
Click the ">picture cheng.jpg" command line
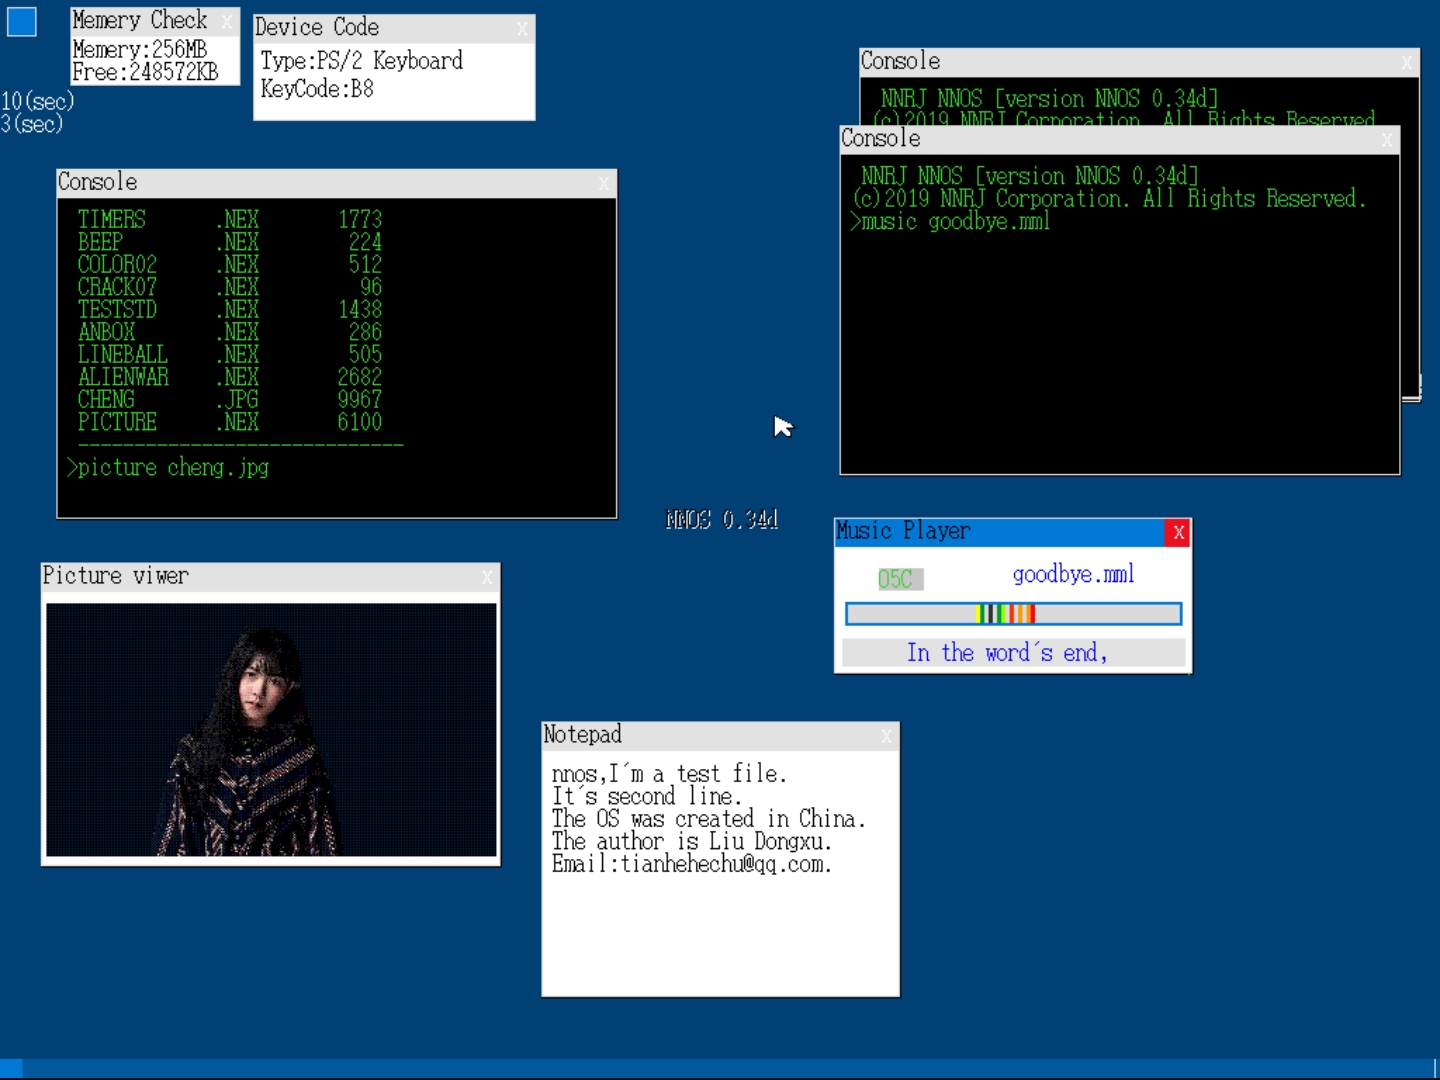click(168, 468)
